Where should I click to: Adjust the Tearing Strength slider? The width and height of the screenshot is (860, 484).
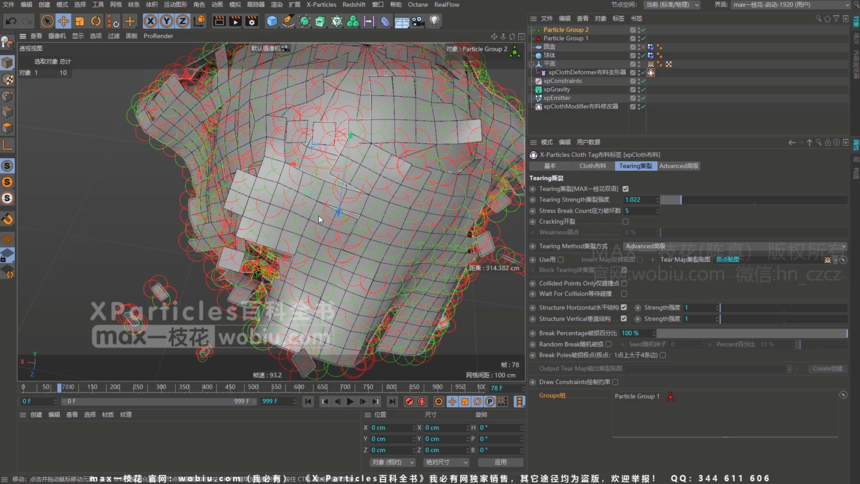(754, 200)
